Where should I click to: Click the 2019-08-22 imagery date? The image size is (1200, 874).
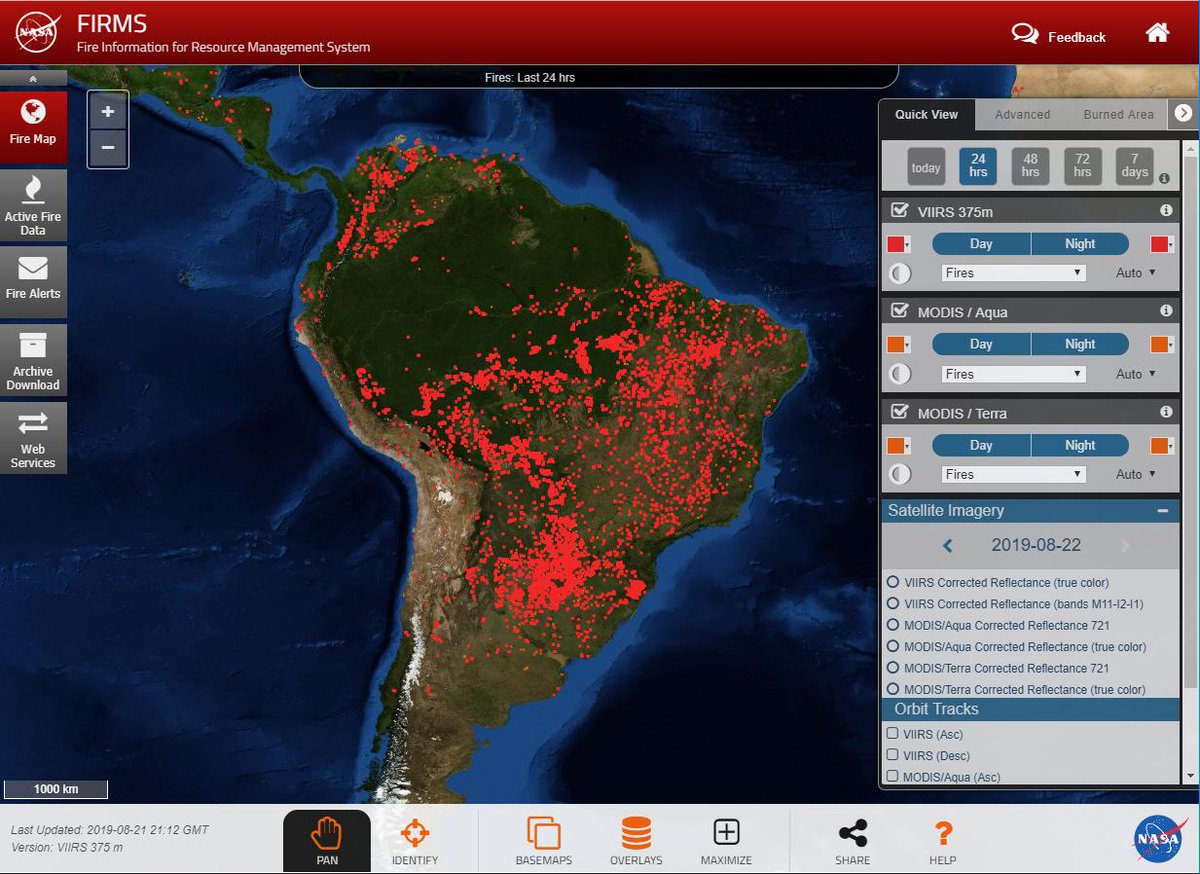tap(1036, 546)
